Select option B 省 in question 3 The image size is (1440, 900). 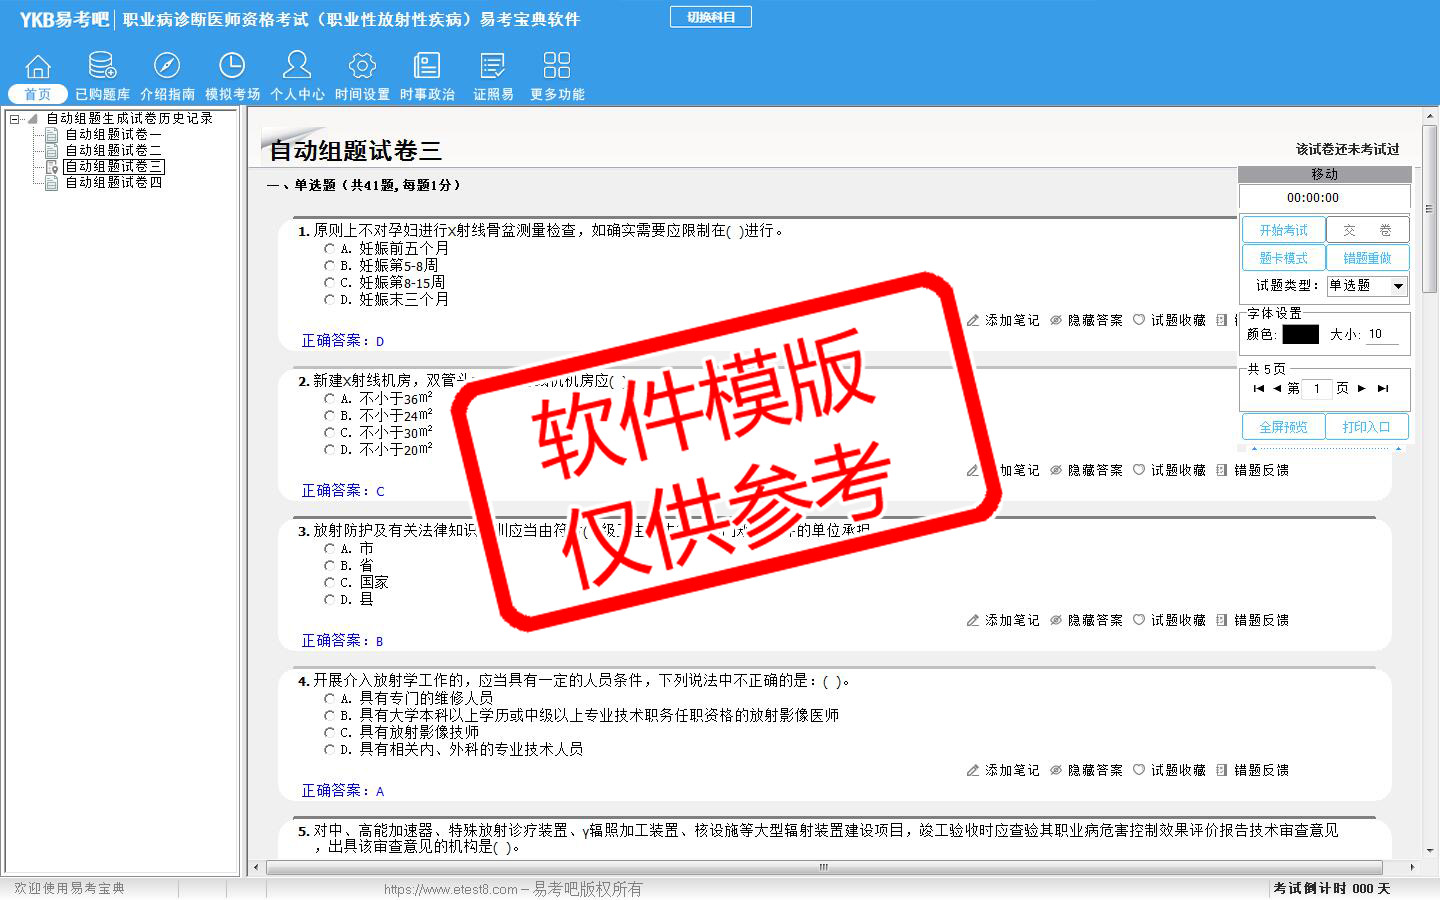point(329,565)
